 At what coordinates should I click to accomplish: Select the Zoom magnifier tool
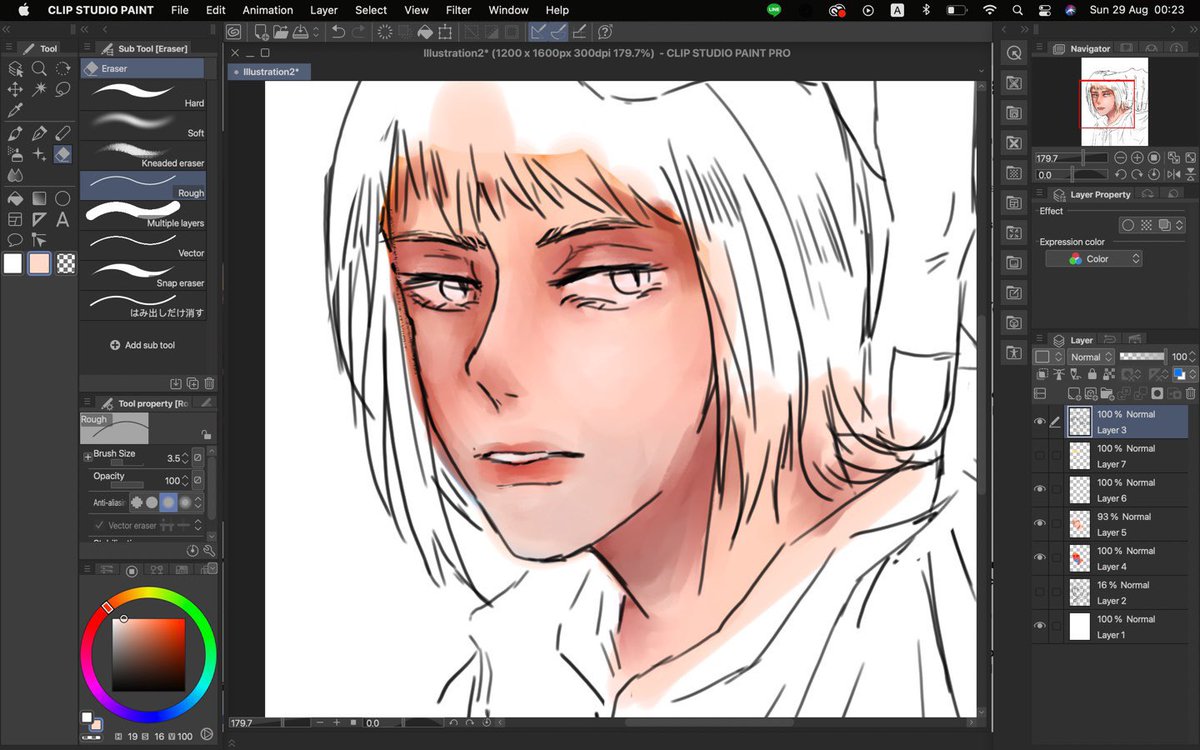click(39, 69)
